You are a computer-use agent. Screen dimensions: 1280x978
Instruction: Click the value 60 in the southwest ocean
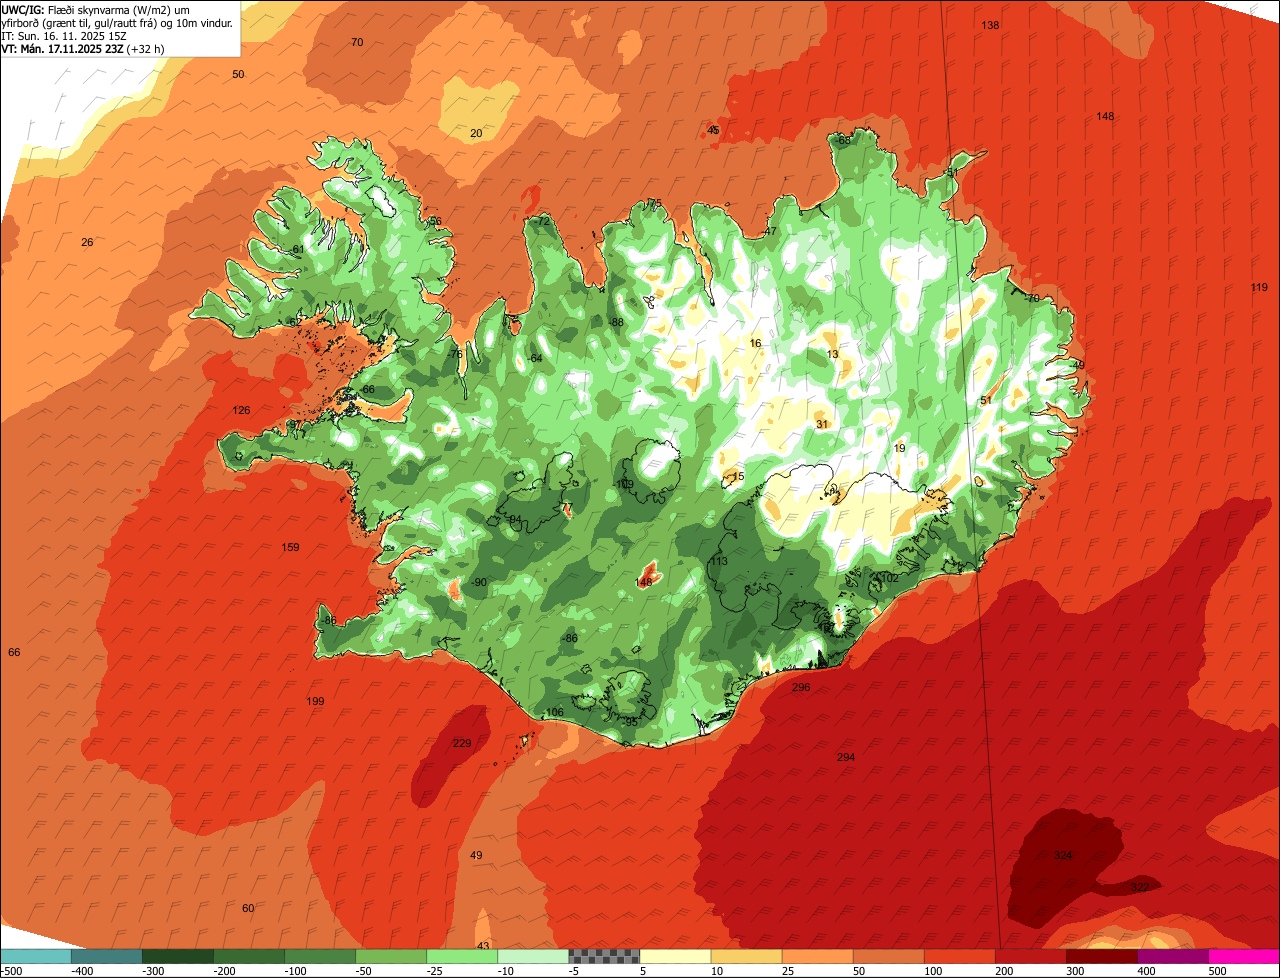coord(248,909)
